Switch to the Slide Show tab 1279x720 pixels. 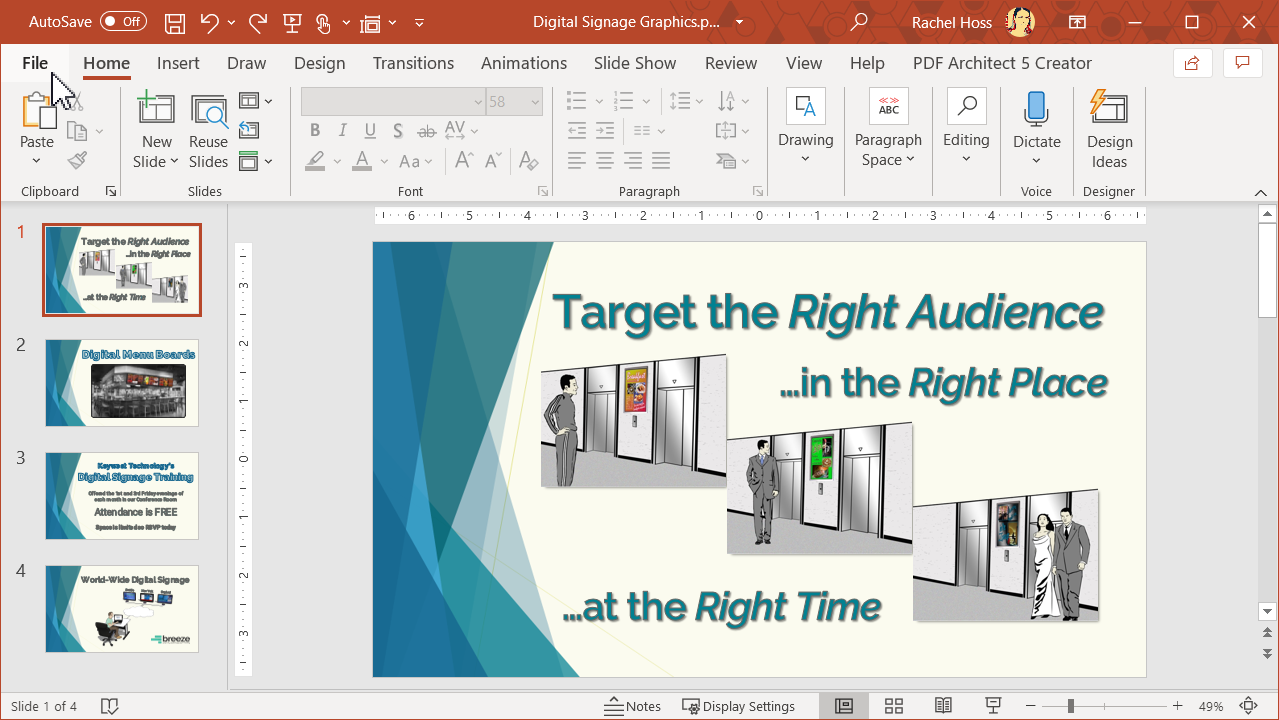(635, 63)
